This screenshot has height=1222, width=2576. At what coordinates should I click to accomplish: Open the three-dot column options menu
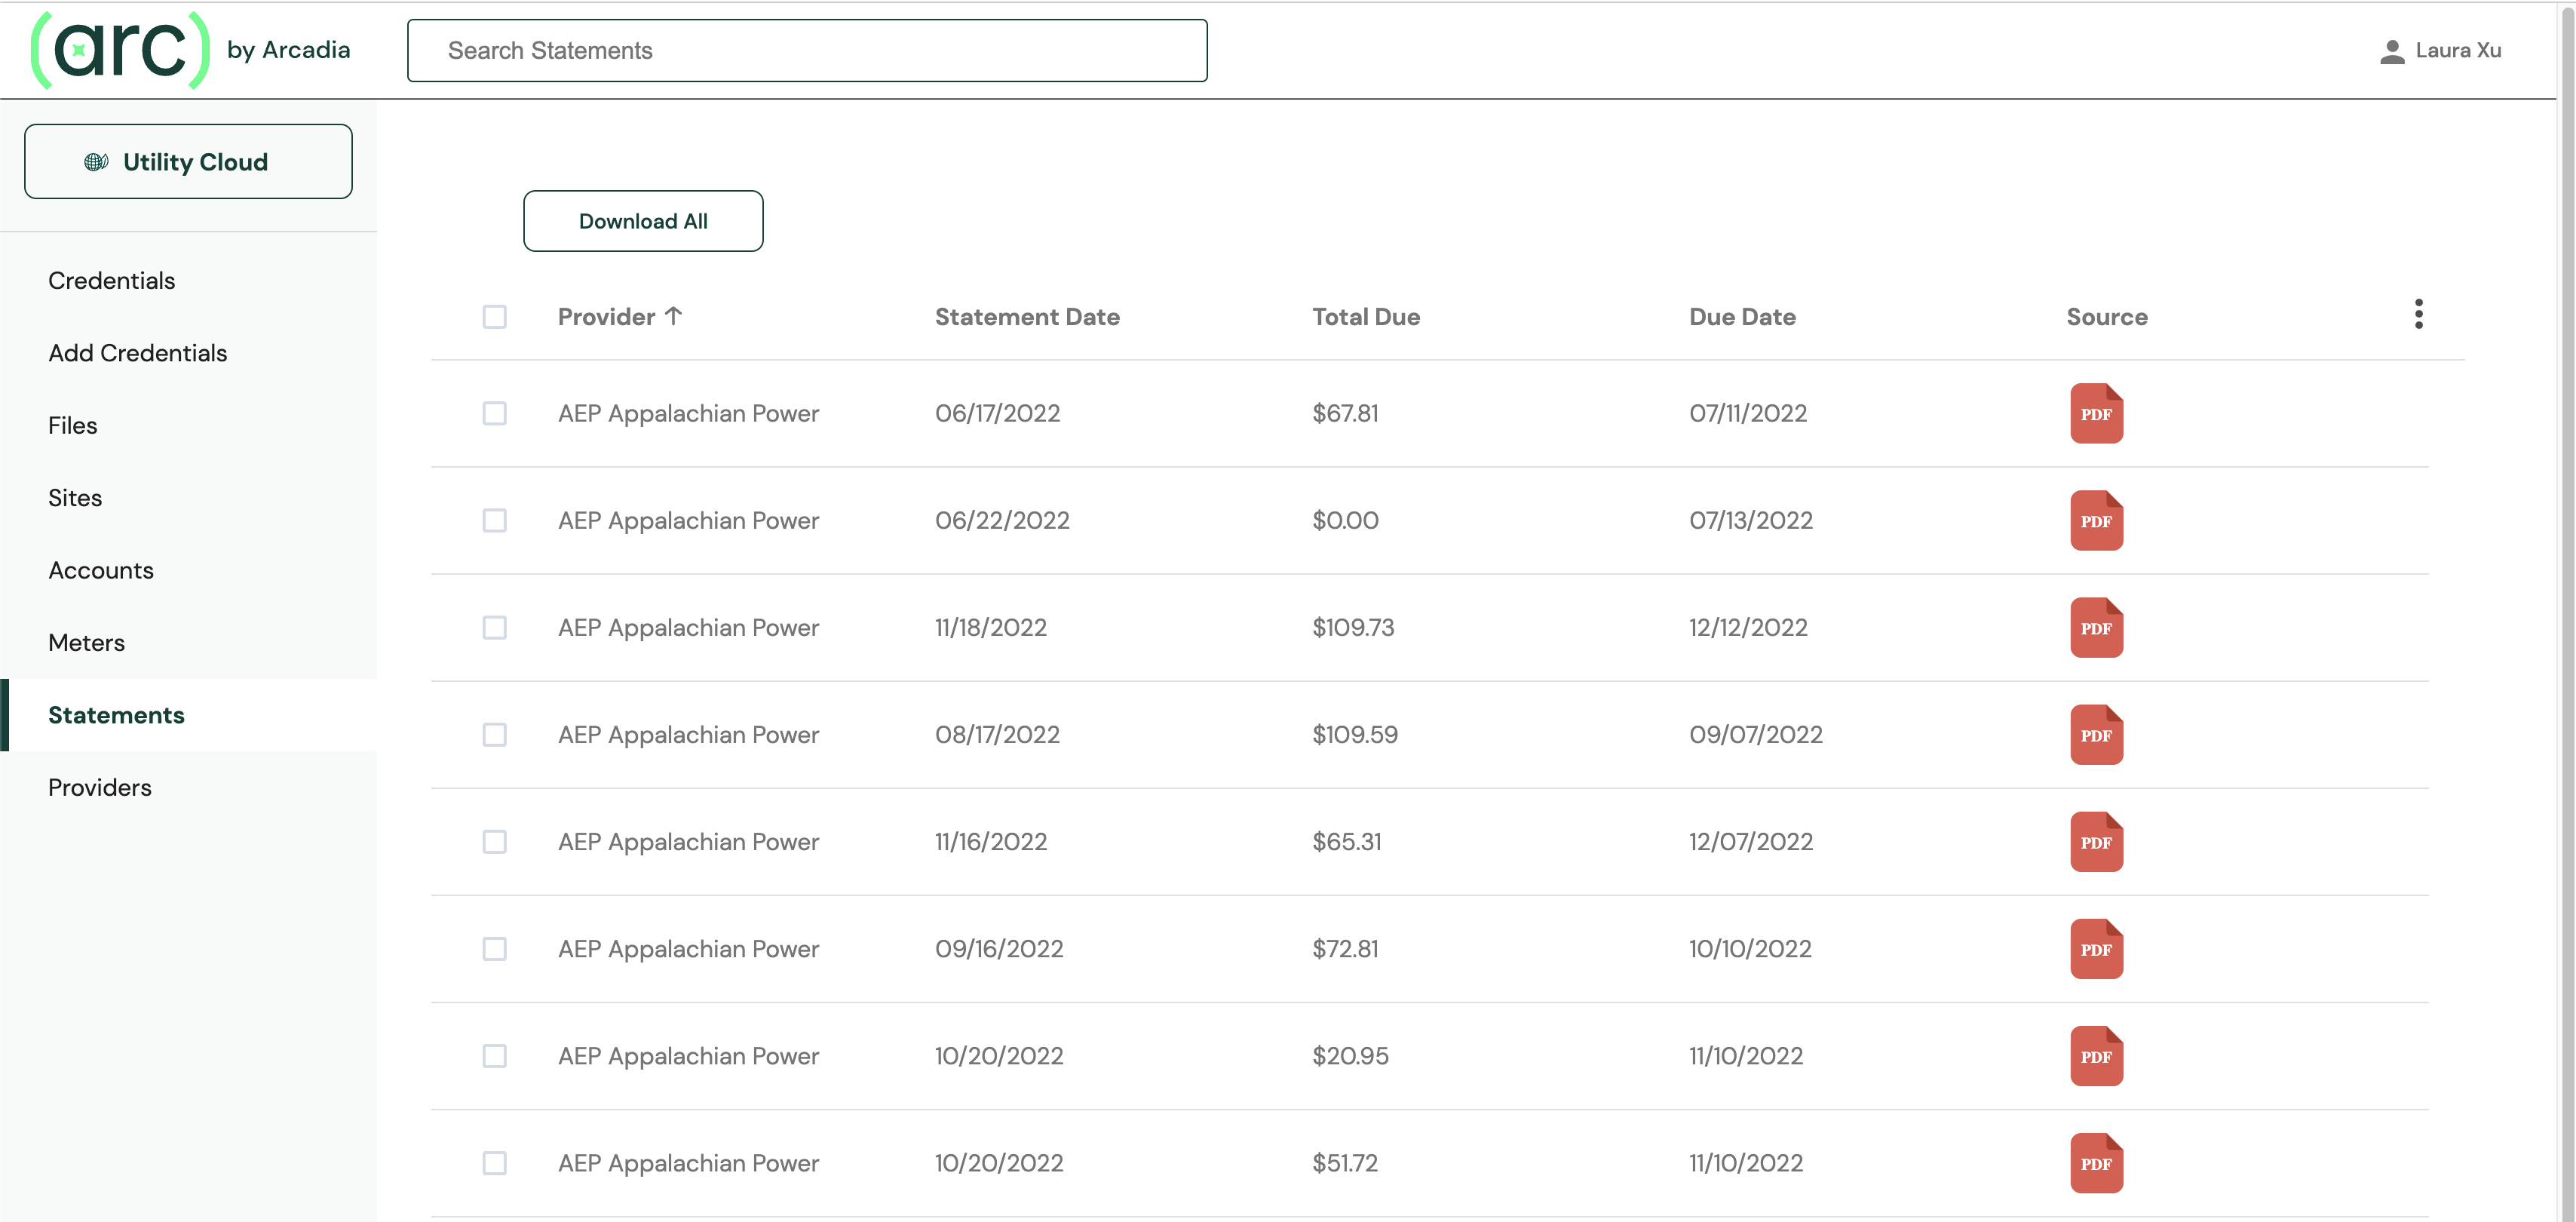[2418, 314]
